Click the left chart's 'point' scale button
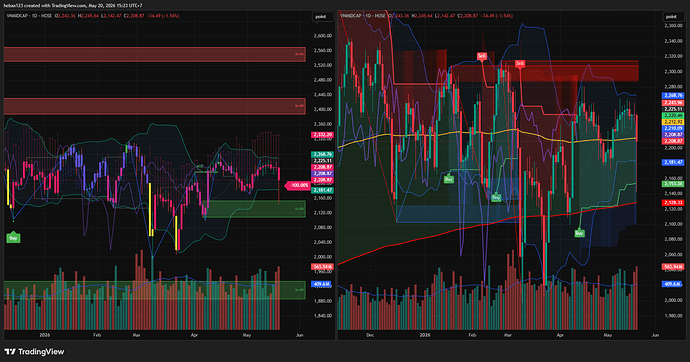 pyautogui.click(x=322, y=17)
